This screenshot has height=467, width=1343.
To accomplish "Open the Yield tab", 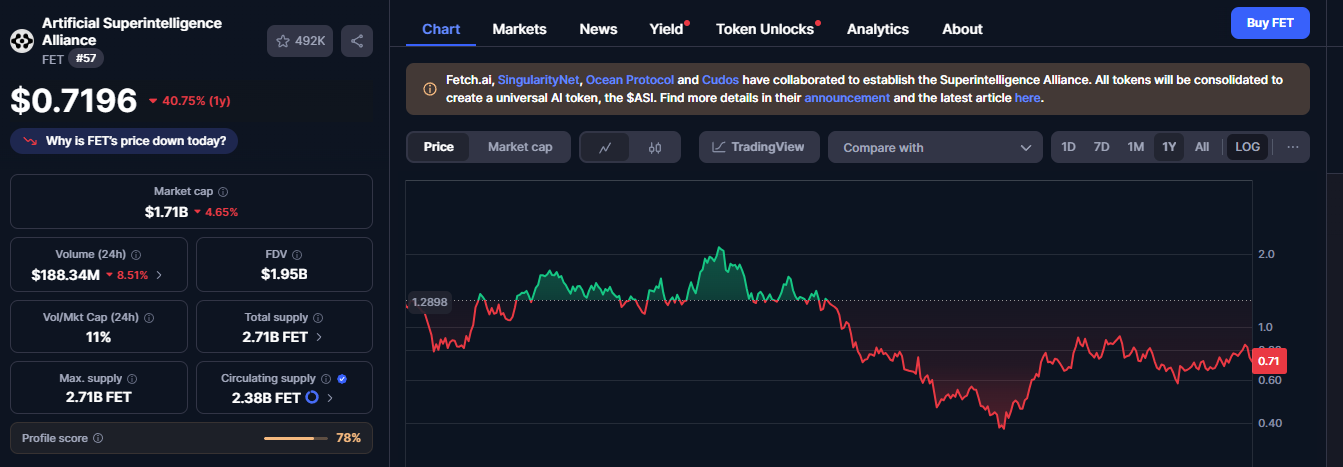I will coord(666,29).
